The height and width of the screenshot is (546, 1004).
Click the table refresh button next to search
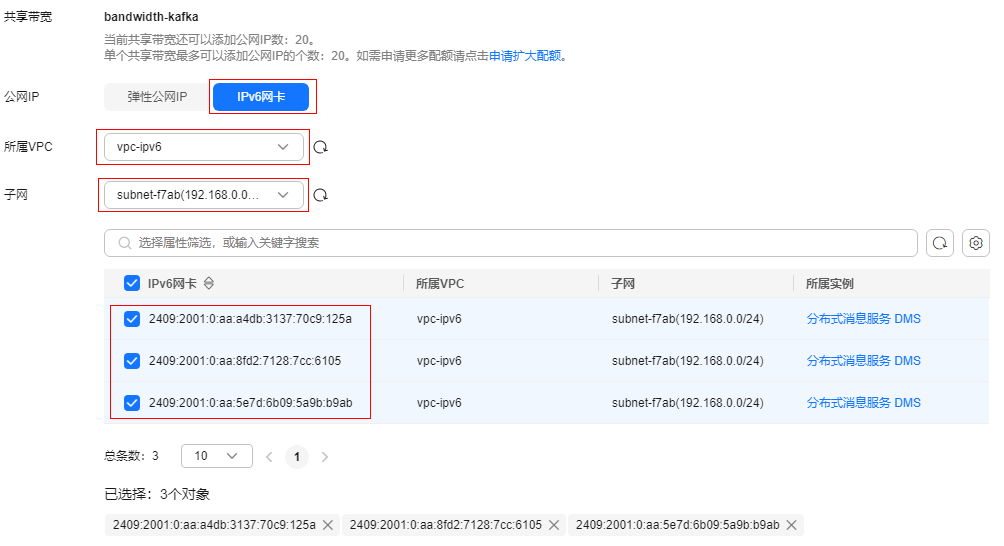(940, 243)
